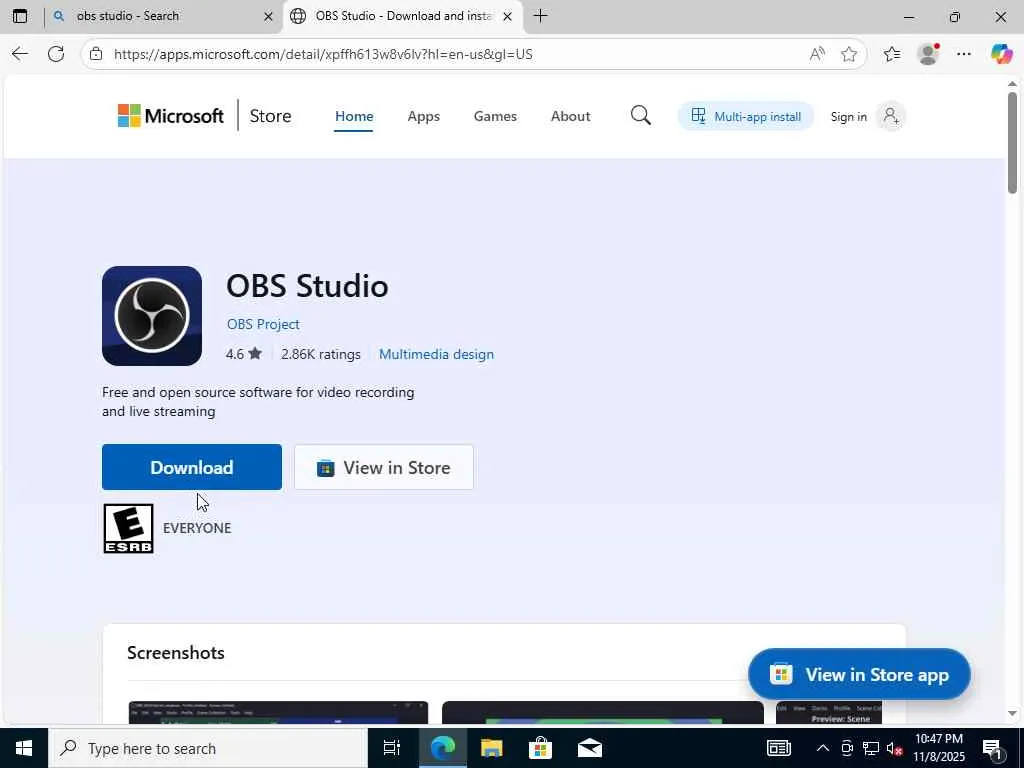Open the second OBS screenshot thumbnail
The width and height of the screenshot is (1024, 768).
[x=603, y=712]
